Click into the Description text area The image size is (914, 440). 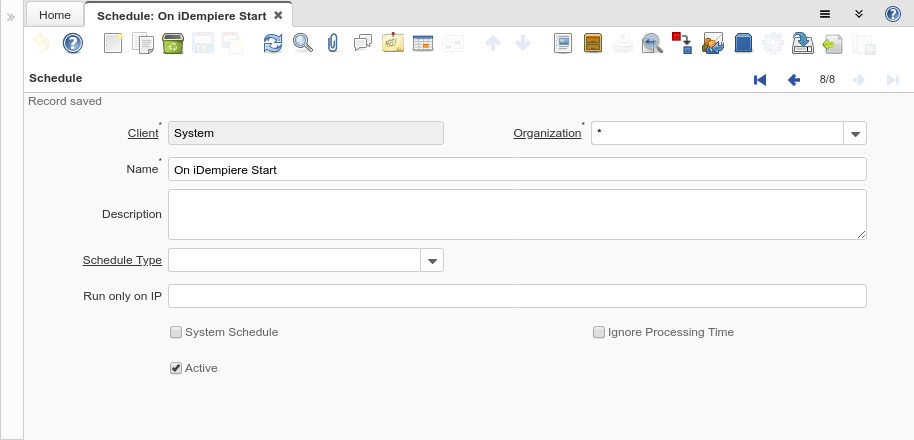[x=517, y=214]
